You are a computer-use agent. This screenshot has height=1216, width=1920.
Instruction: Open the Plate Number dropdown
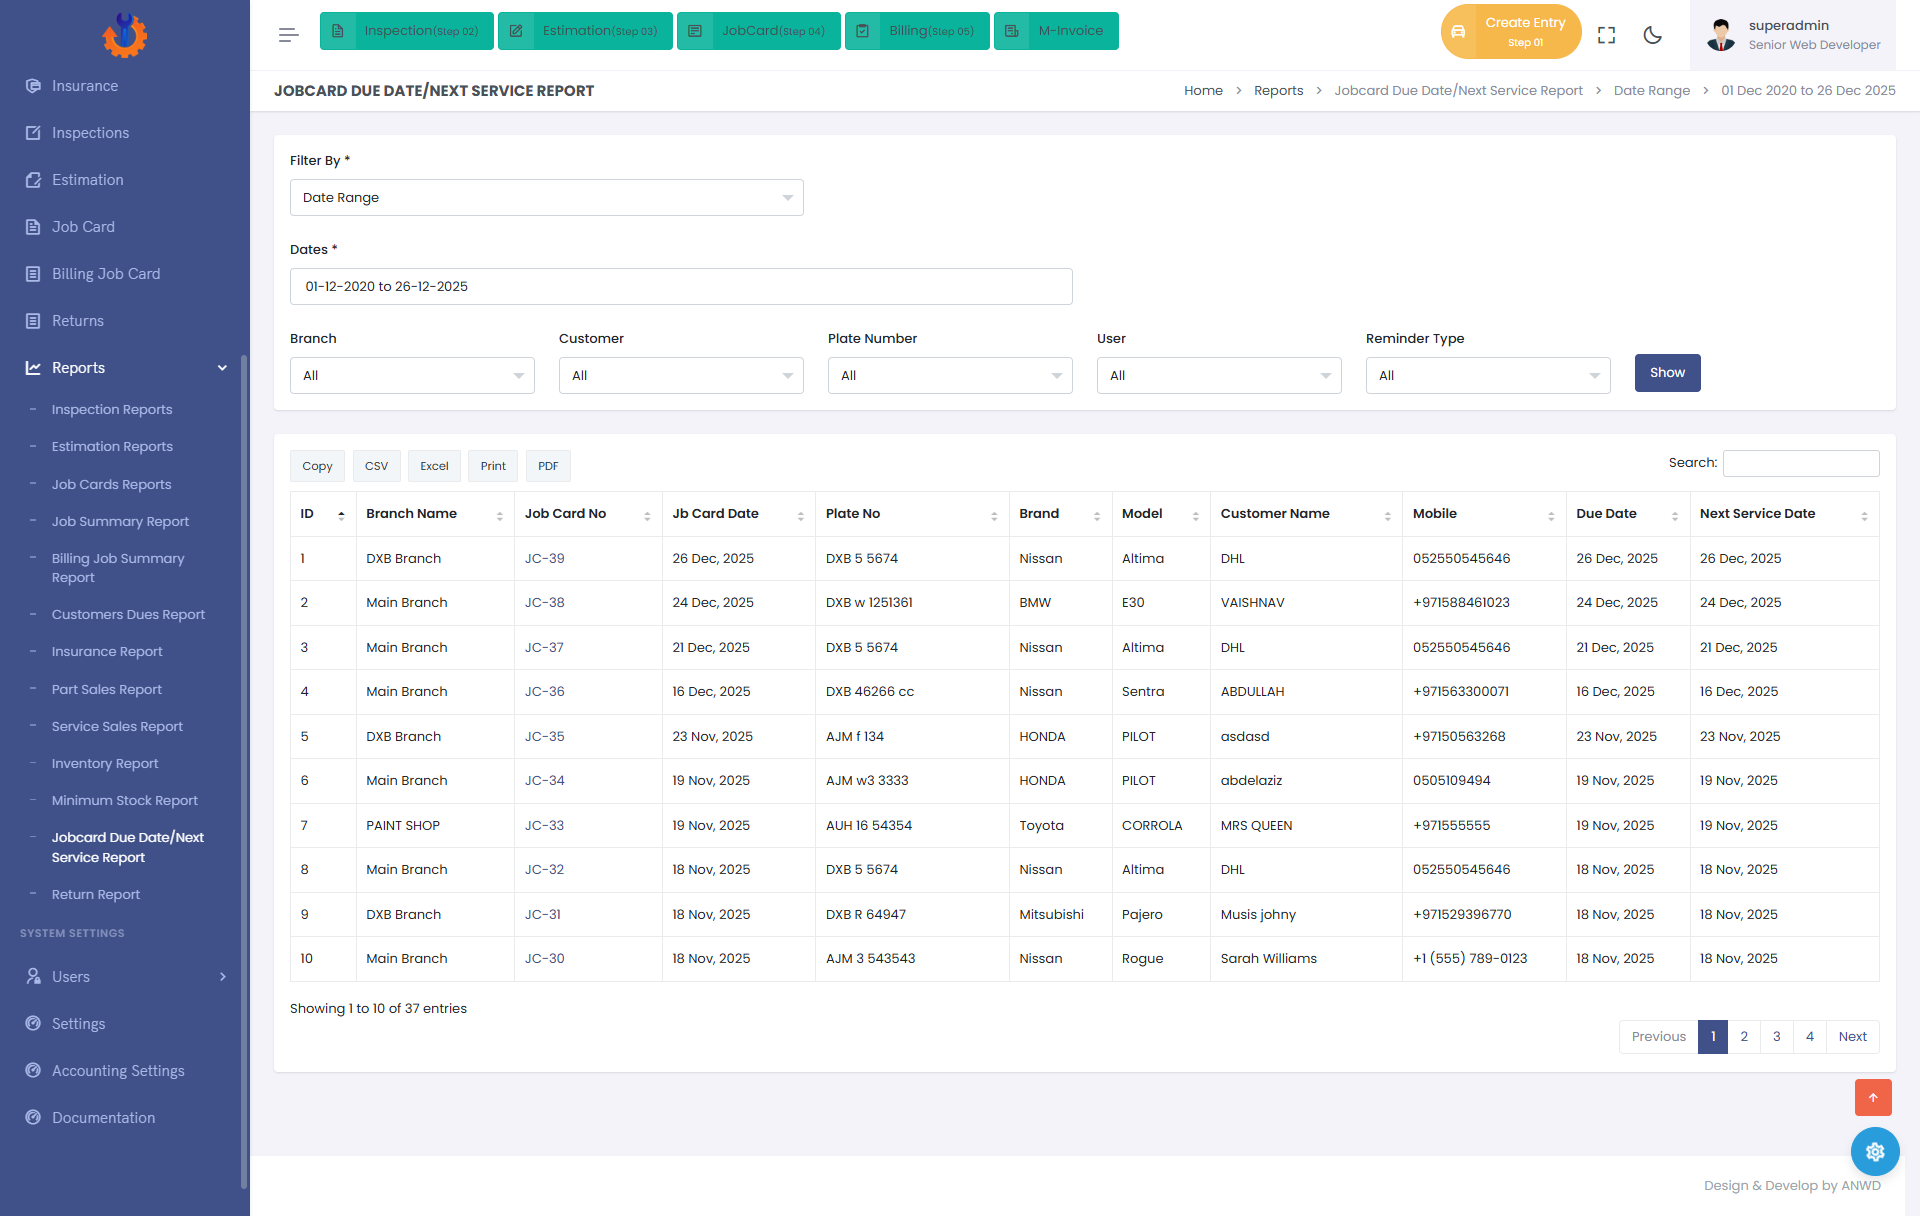click(950, 376)
